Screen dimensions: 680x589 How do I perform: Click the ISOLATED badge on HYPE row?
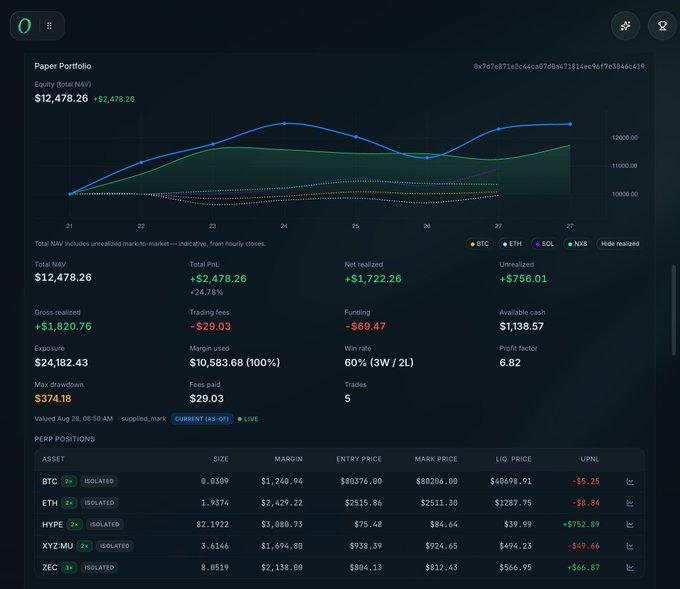(x=105, y=524)
